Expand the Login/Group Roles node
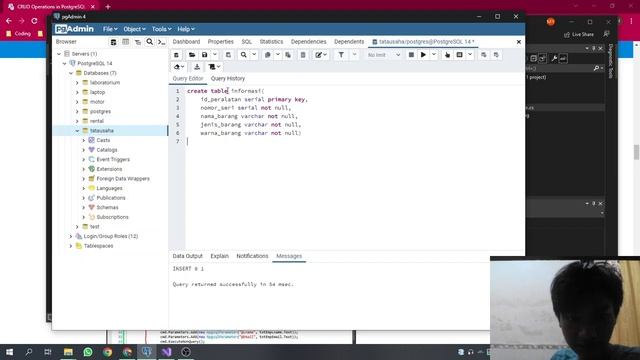The width and height of the screenshot is (640, 360). point(71,236)
